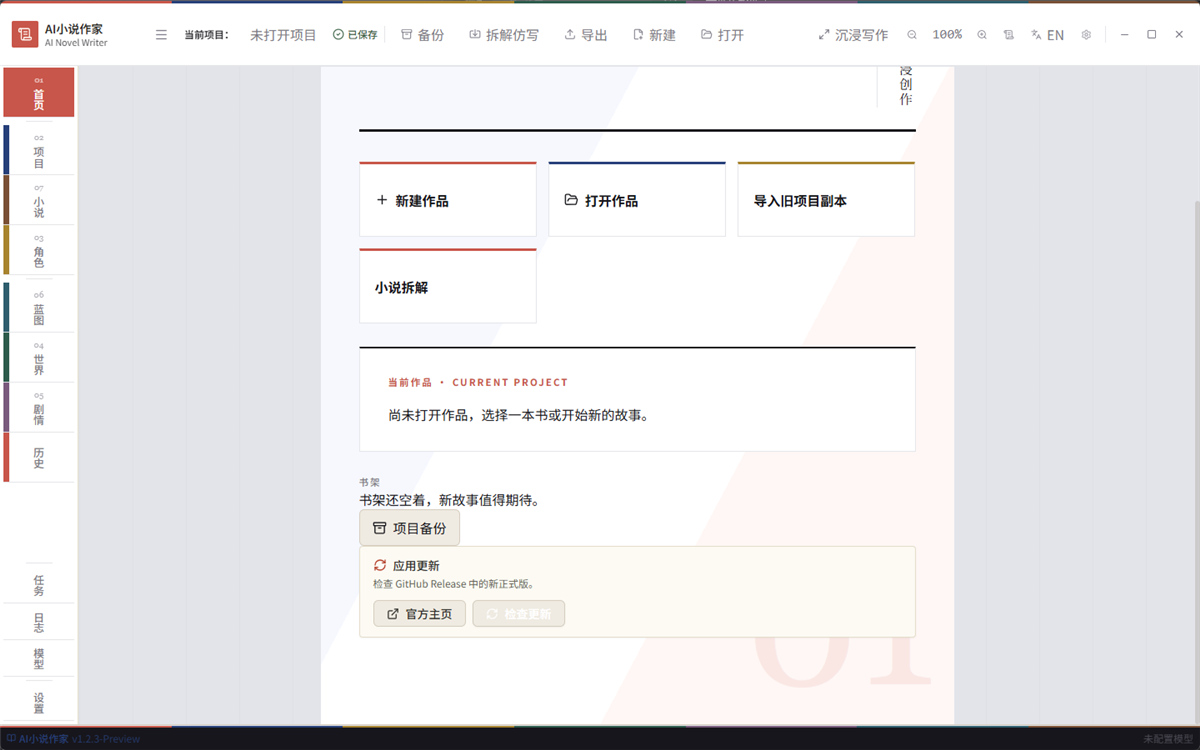
Task: Go to the 项目 sidebar tab
Action: pyautogui.click(x=39, y=150)
